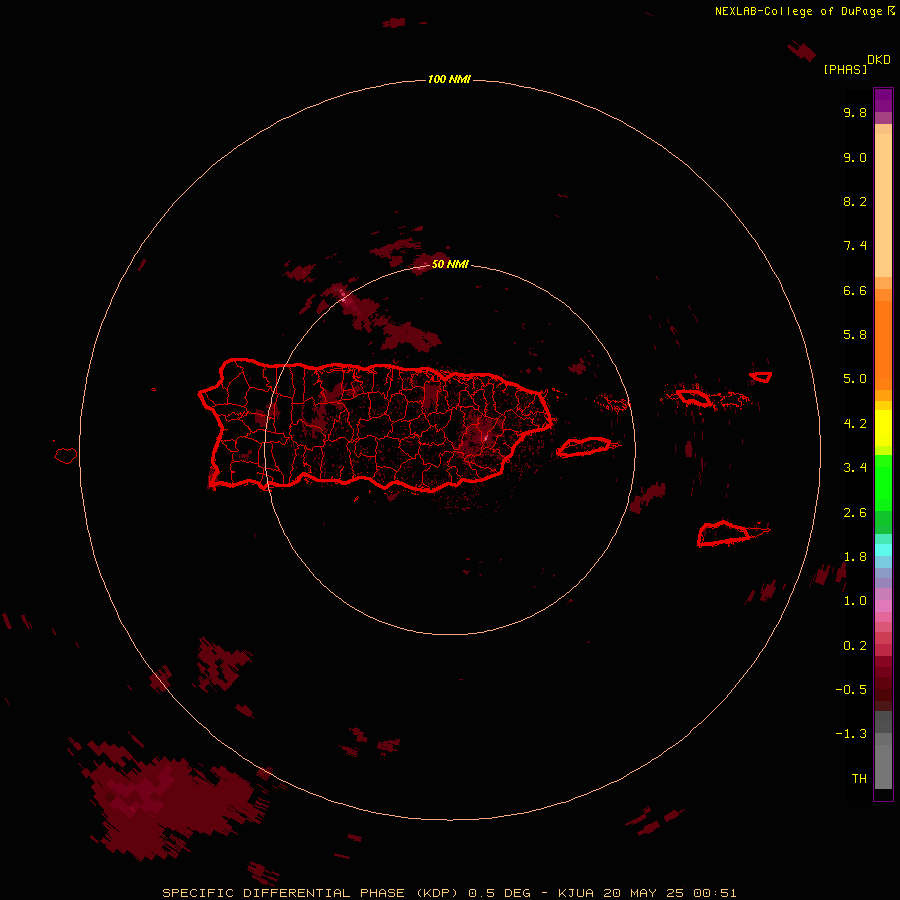Click the DKD label above the color scale

click(879, 59)
